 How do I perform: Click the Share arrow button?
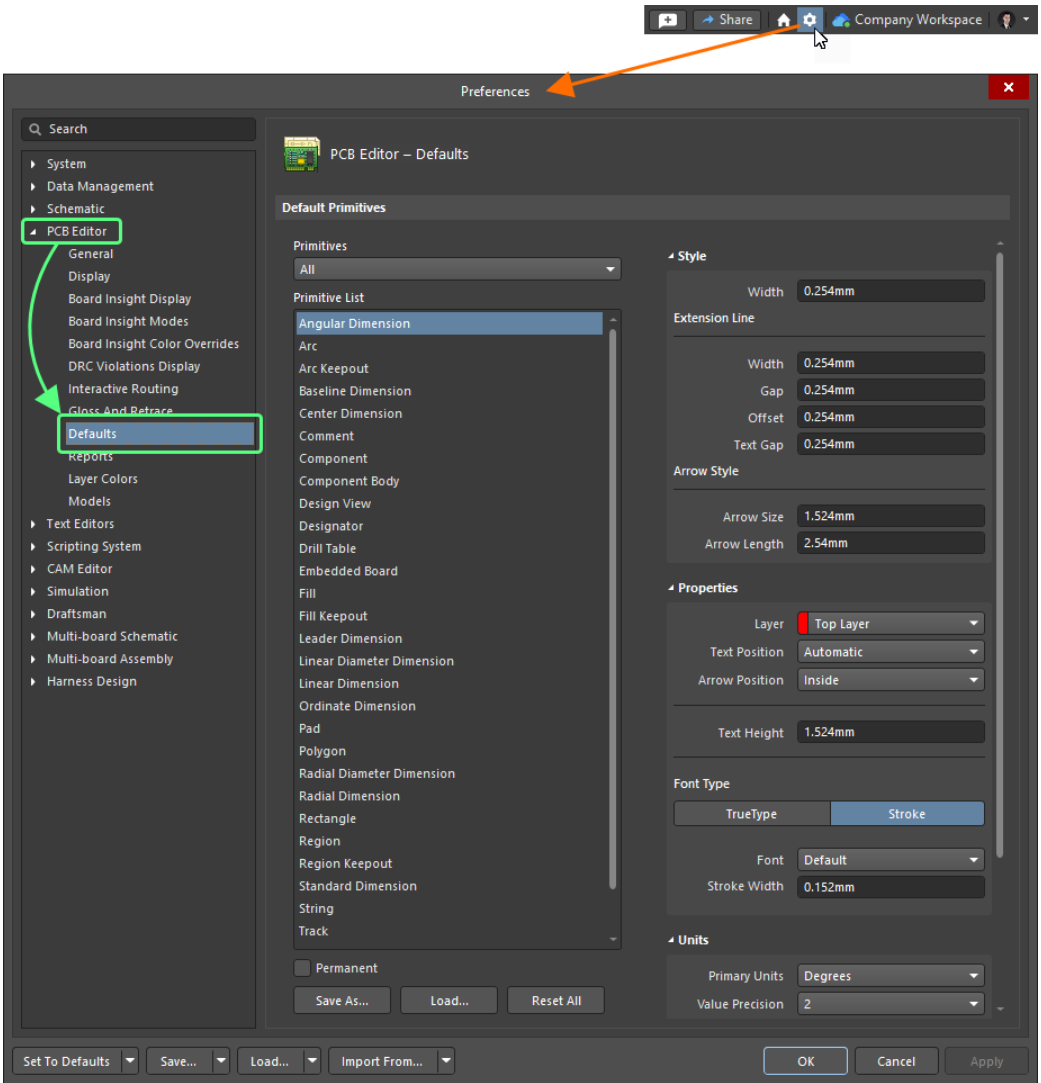[725, 20]
